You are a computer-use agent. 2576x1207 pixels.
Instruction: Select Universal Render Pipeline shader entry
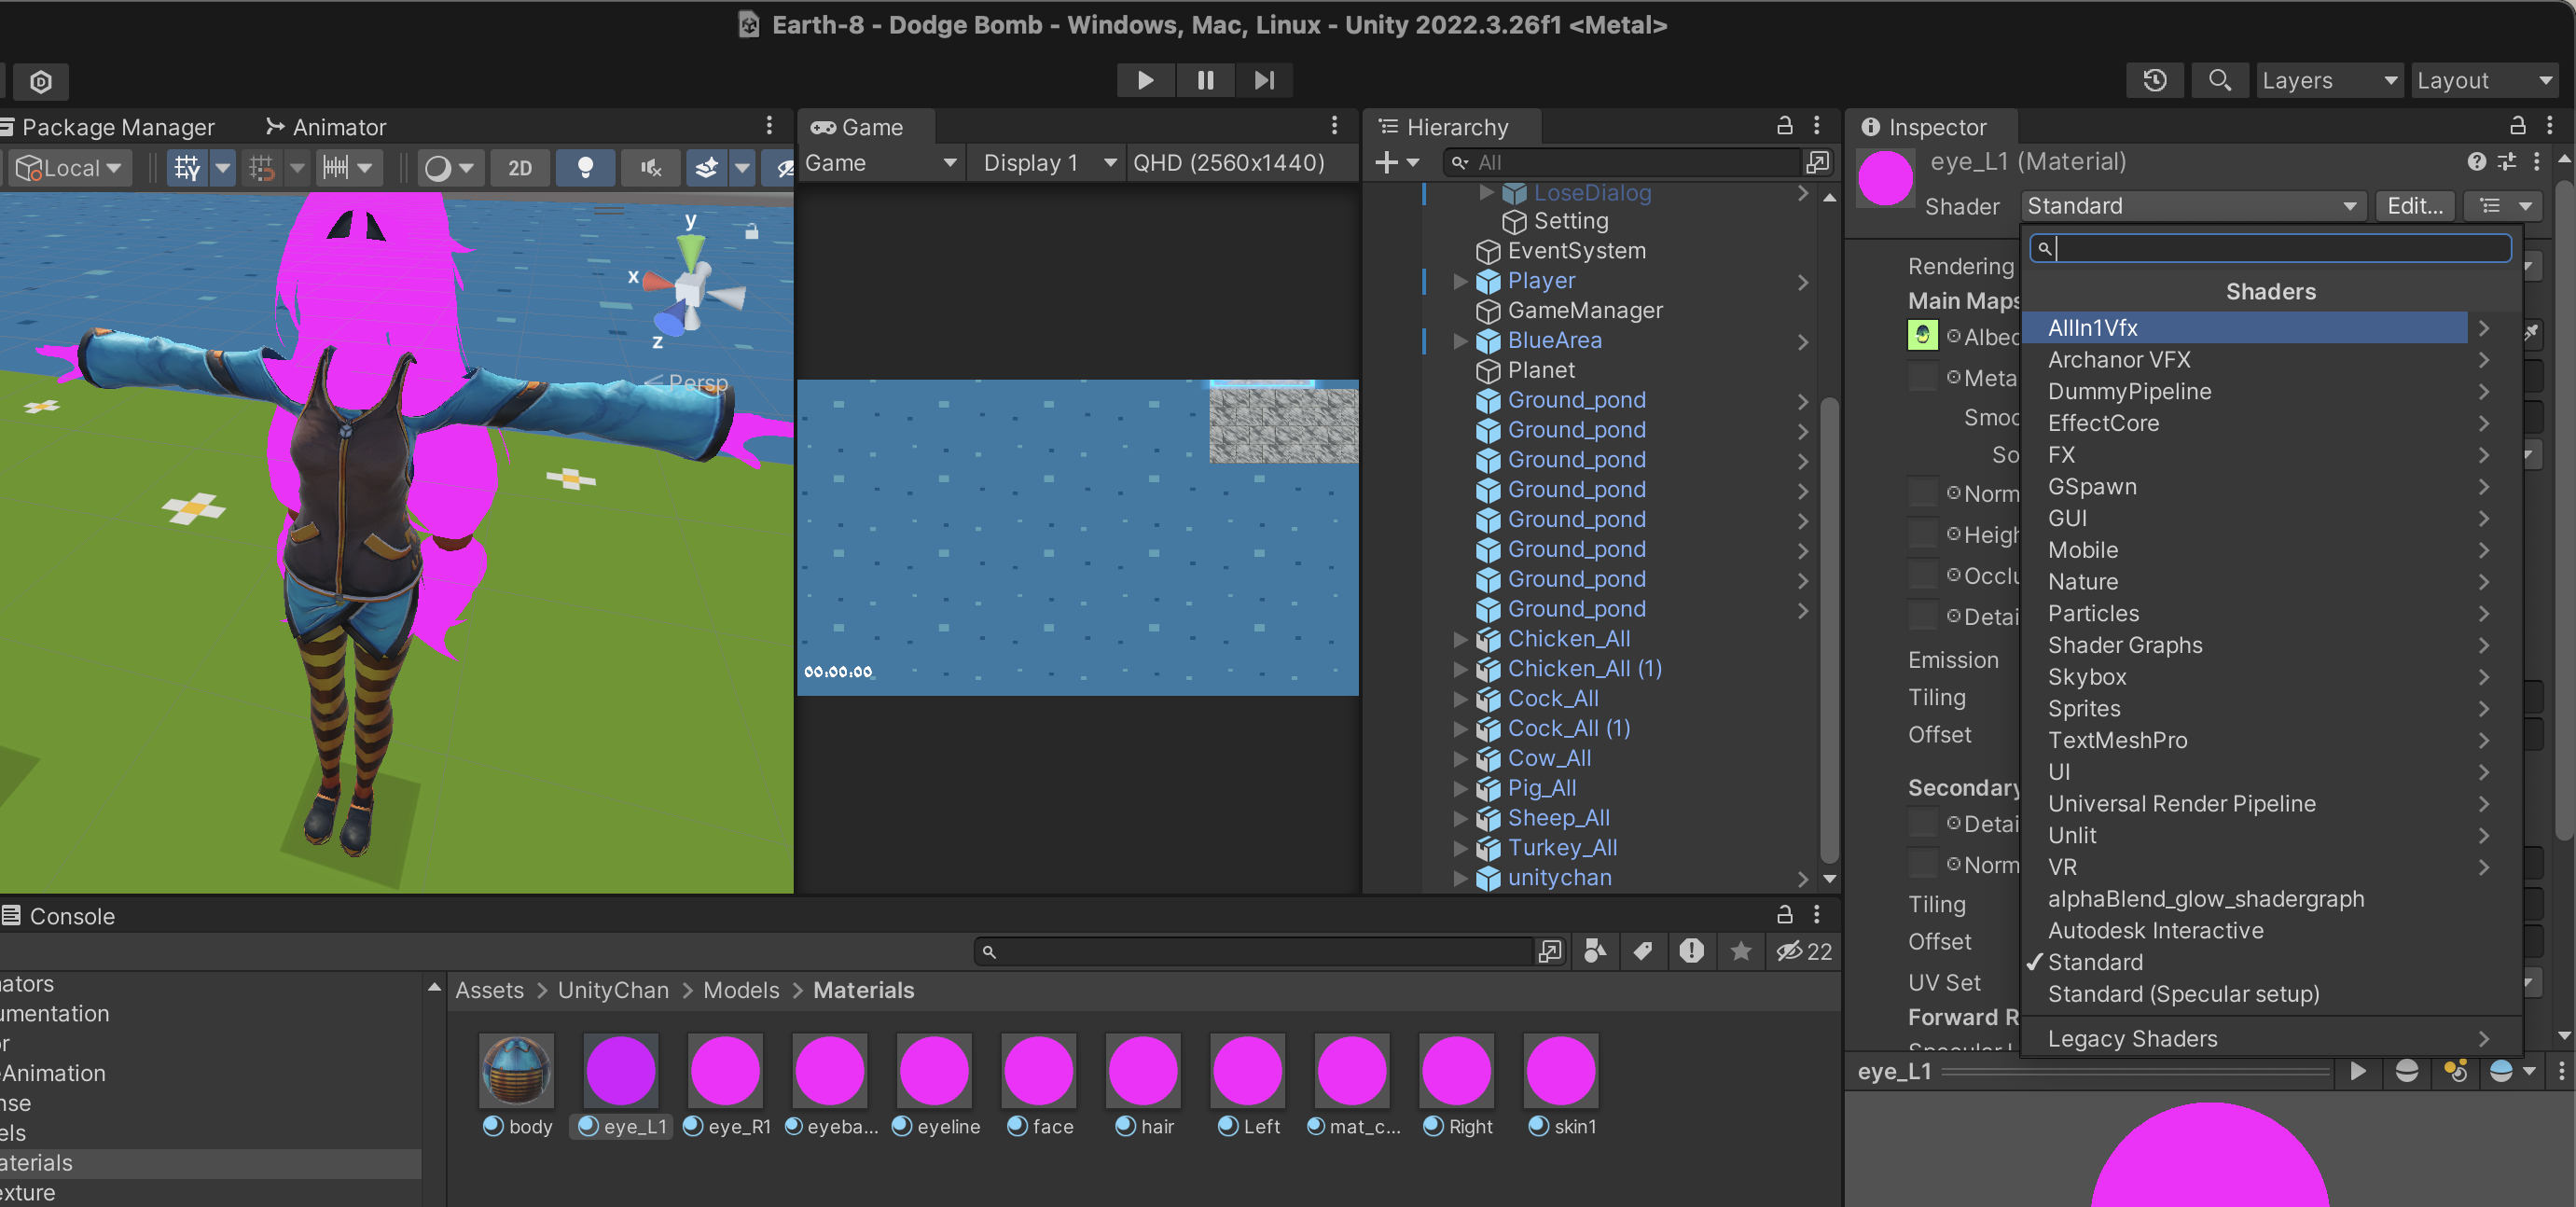2181,803
